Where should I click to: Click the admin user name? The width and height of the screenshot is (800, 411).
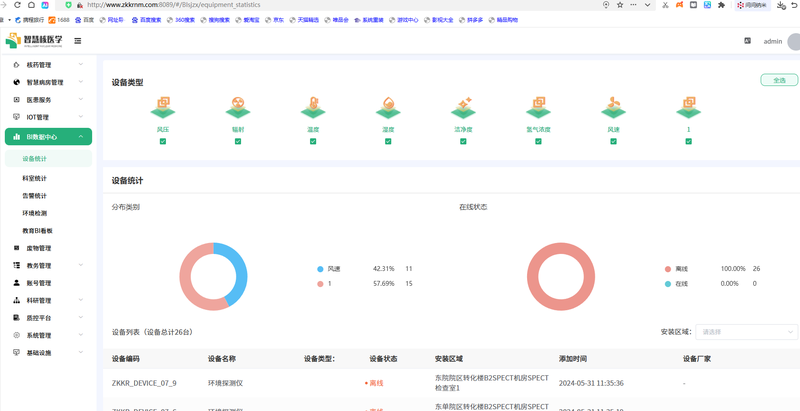point(773,41)
